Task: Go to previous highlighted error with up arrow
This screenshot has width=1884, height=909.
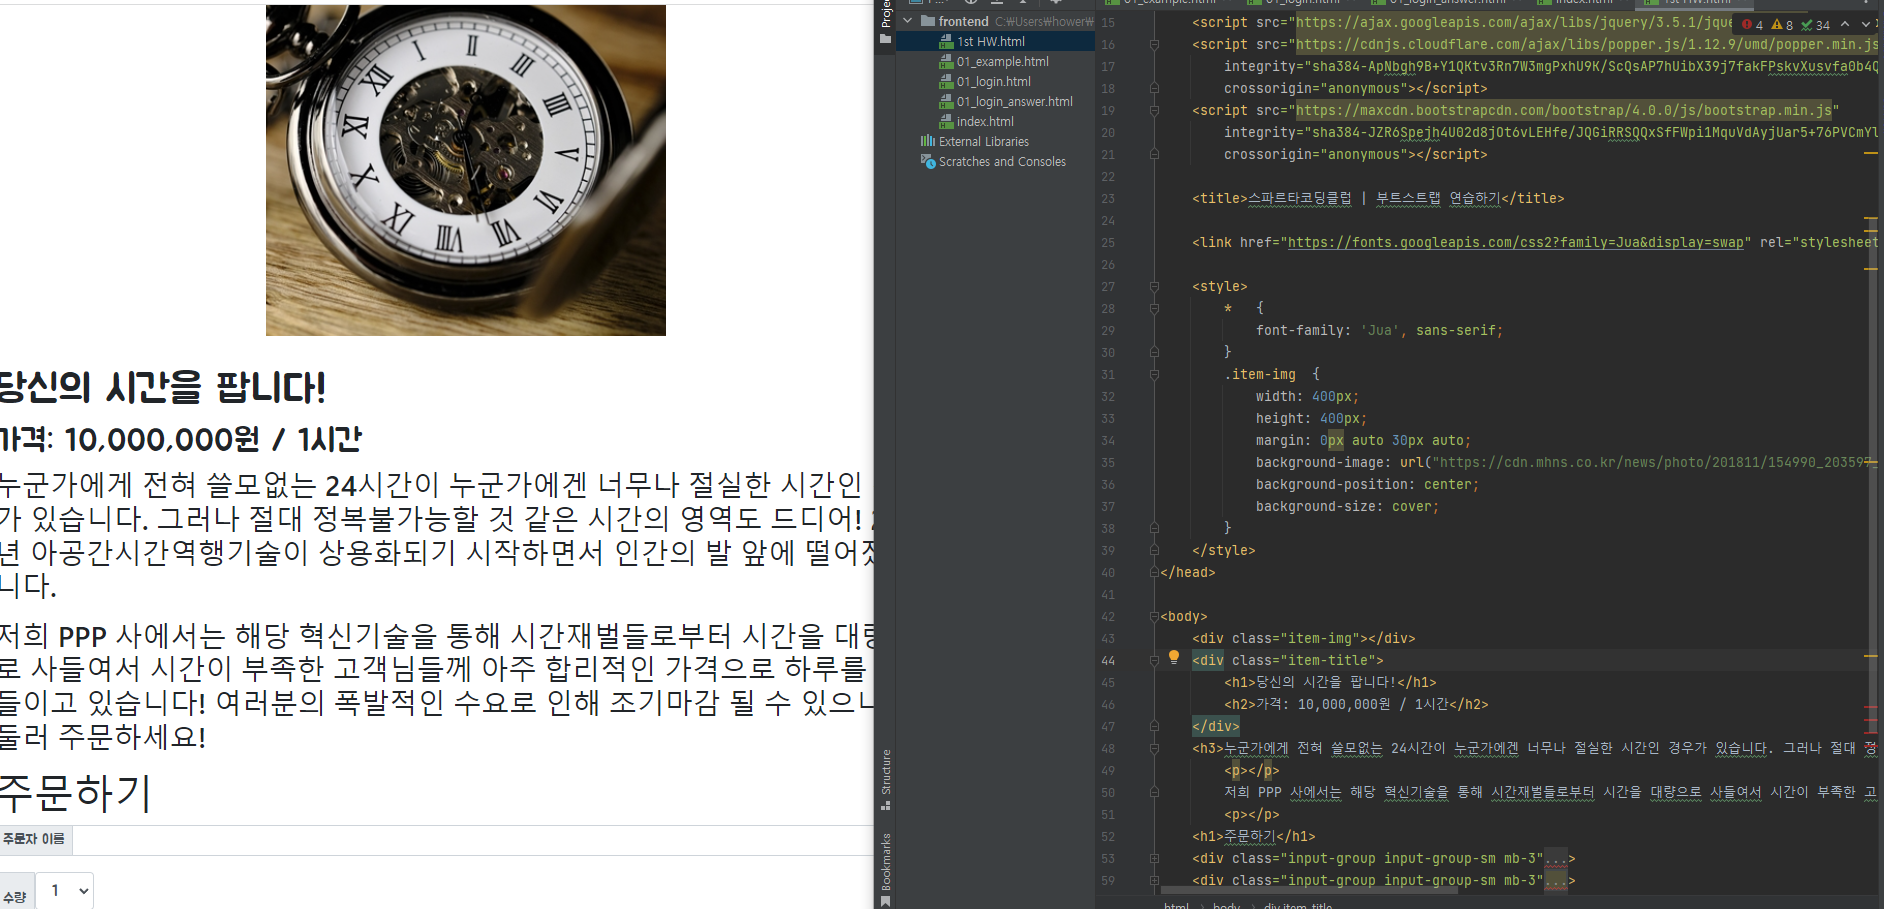Action: [x=1845, y=24]
